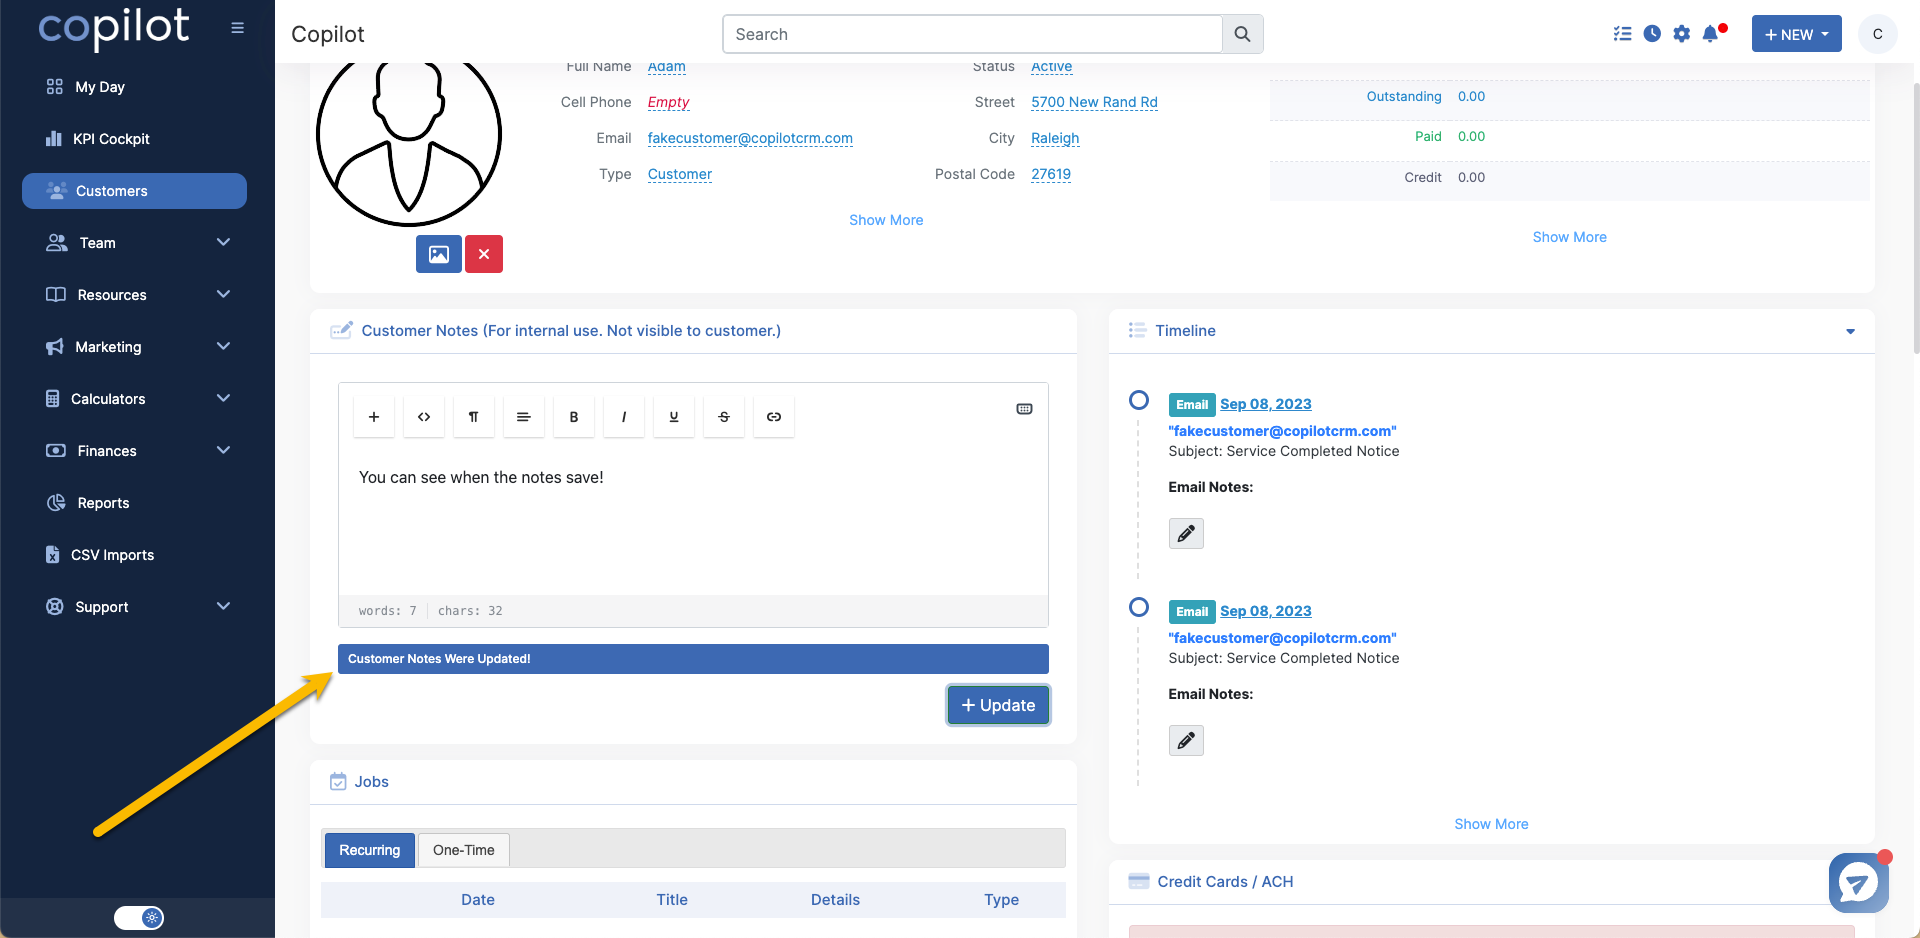Toggle underline formatting in notes editor
The image size is (1920, 938).
[x=674, y=417]
